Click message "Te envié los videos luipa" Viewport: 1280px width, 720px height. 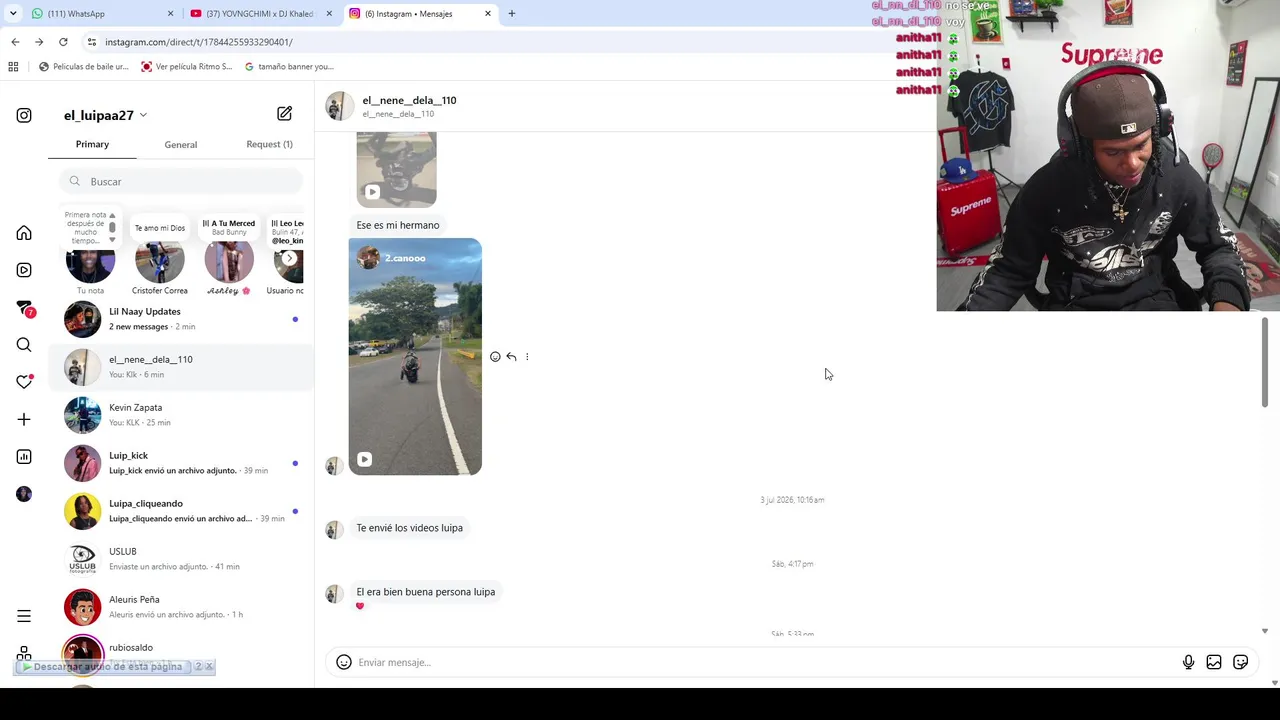point(409,528)
